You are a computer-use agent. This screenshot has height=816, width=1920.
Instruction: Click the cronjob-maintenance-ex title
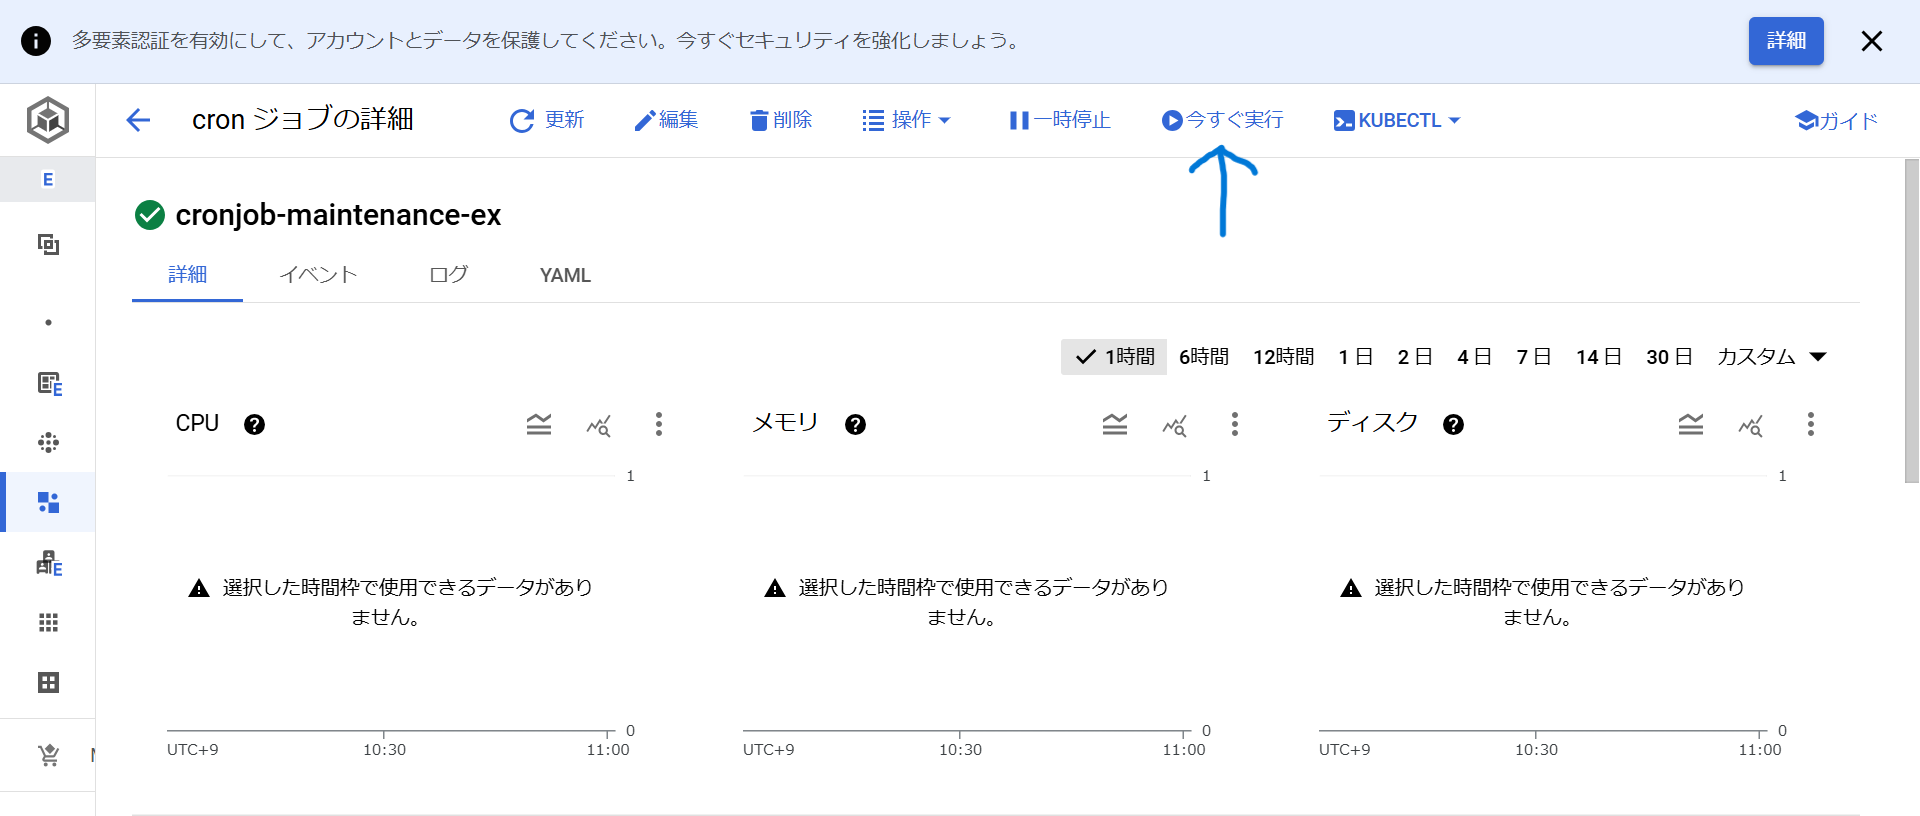click(x=338, y=215)
